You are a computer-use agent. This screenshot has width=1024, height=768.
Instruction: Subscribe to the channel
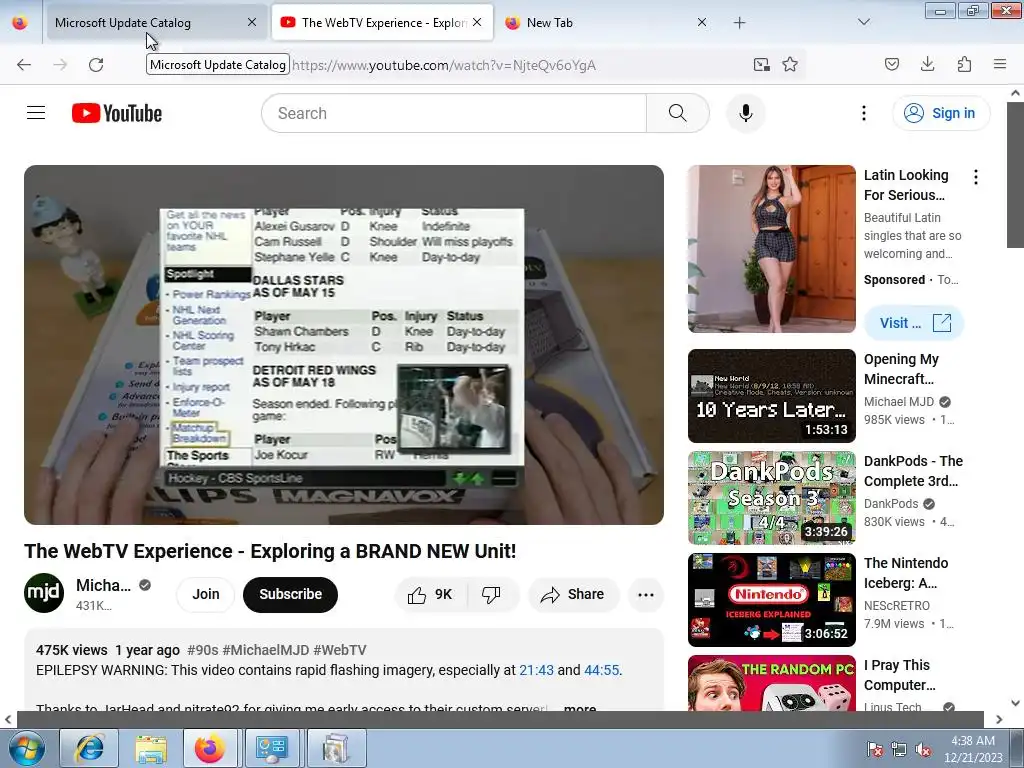[291, 594]
